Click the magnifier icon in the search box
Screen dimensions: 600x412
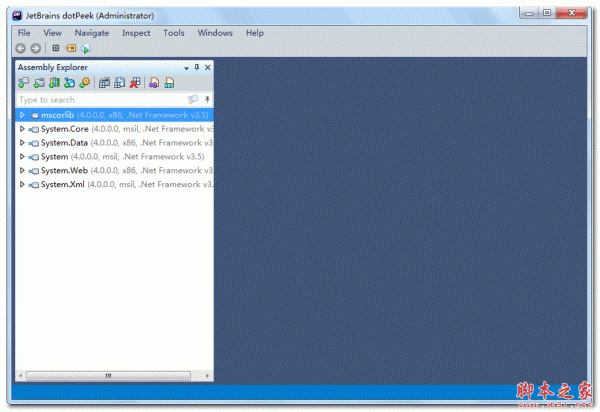click(x=193, y=99)
